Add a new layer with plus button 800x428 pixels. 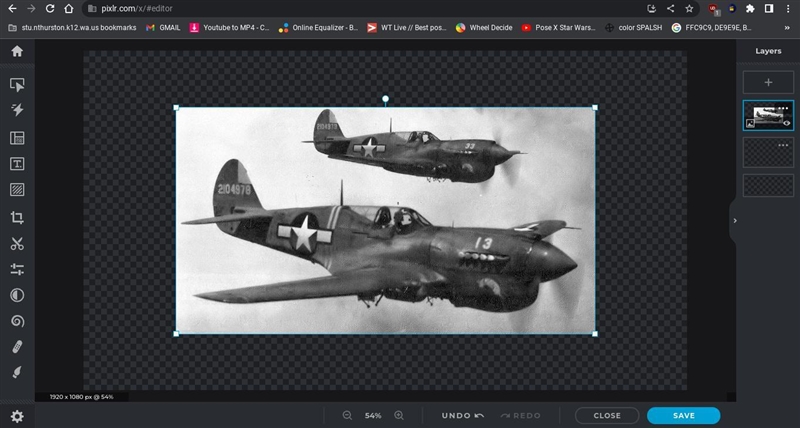[x=768, y=82]
